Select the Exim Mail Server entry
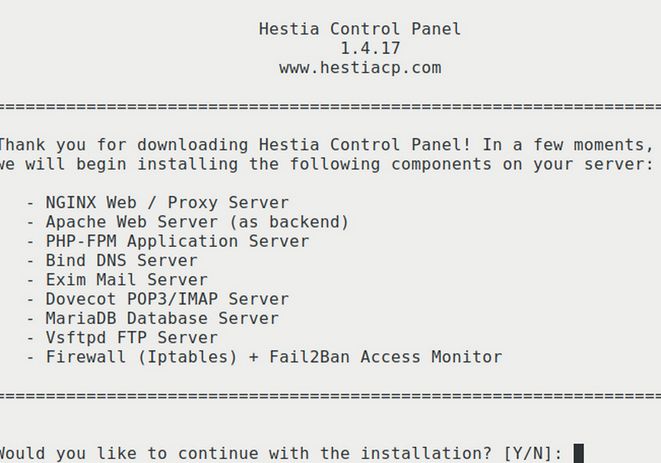Image resolution: width=661 pixels, height=463 pixels. coord(129,280)
